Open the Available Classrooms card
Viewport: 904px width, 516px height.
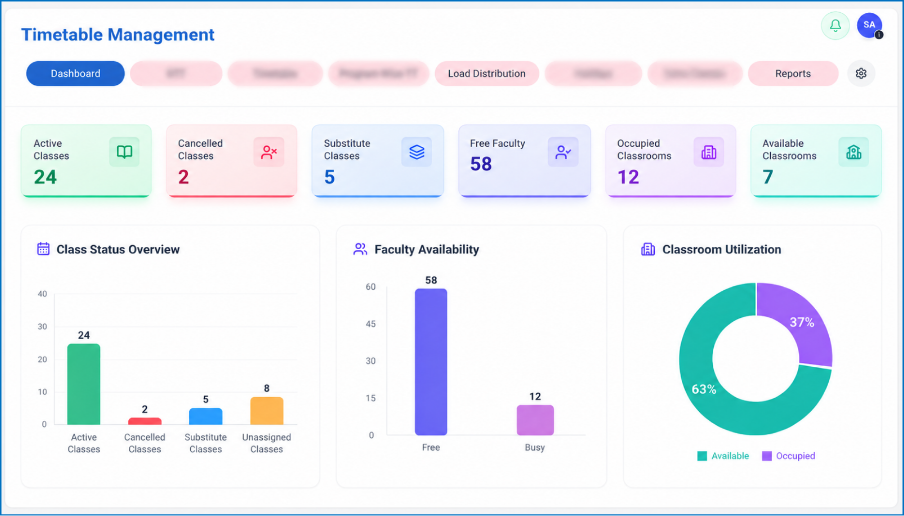(x=816, y=161)
